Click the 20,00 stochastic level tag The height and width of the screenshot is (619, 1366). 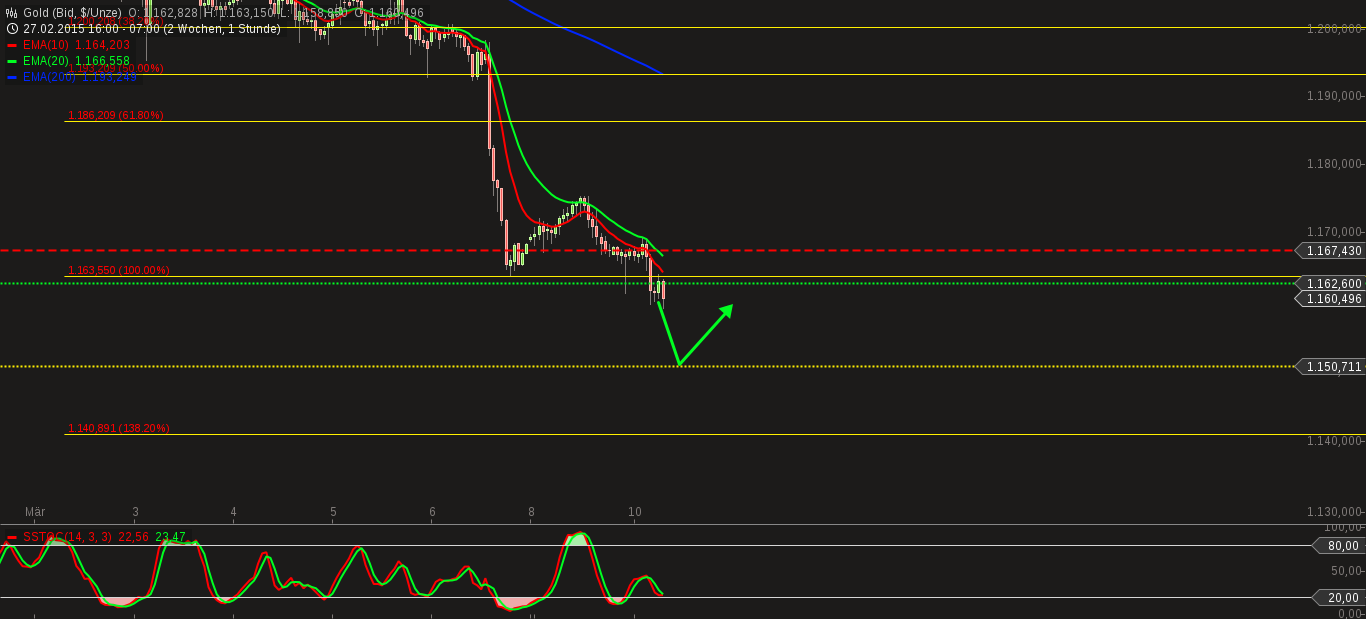[x=1339, y=597]
